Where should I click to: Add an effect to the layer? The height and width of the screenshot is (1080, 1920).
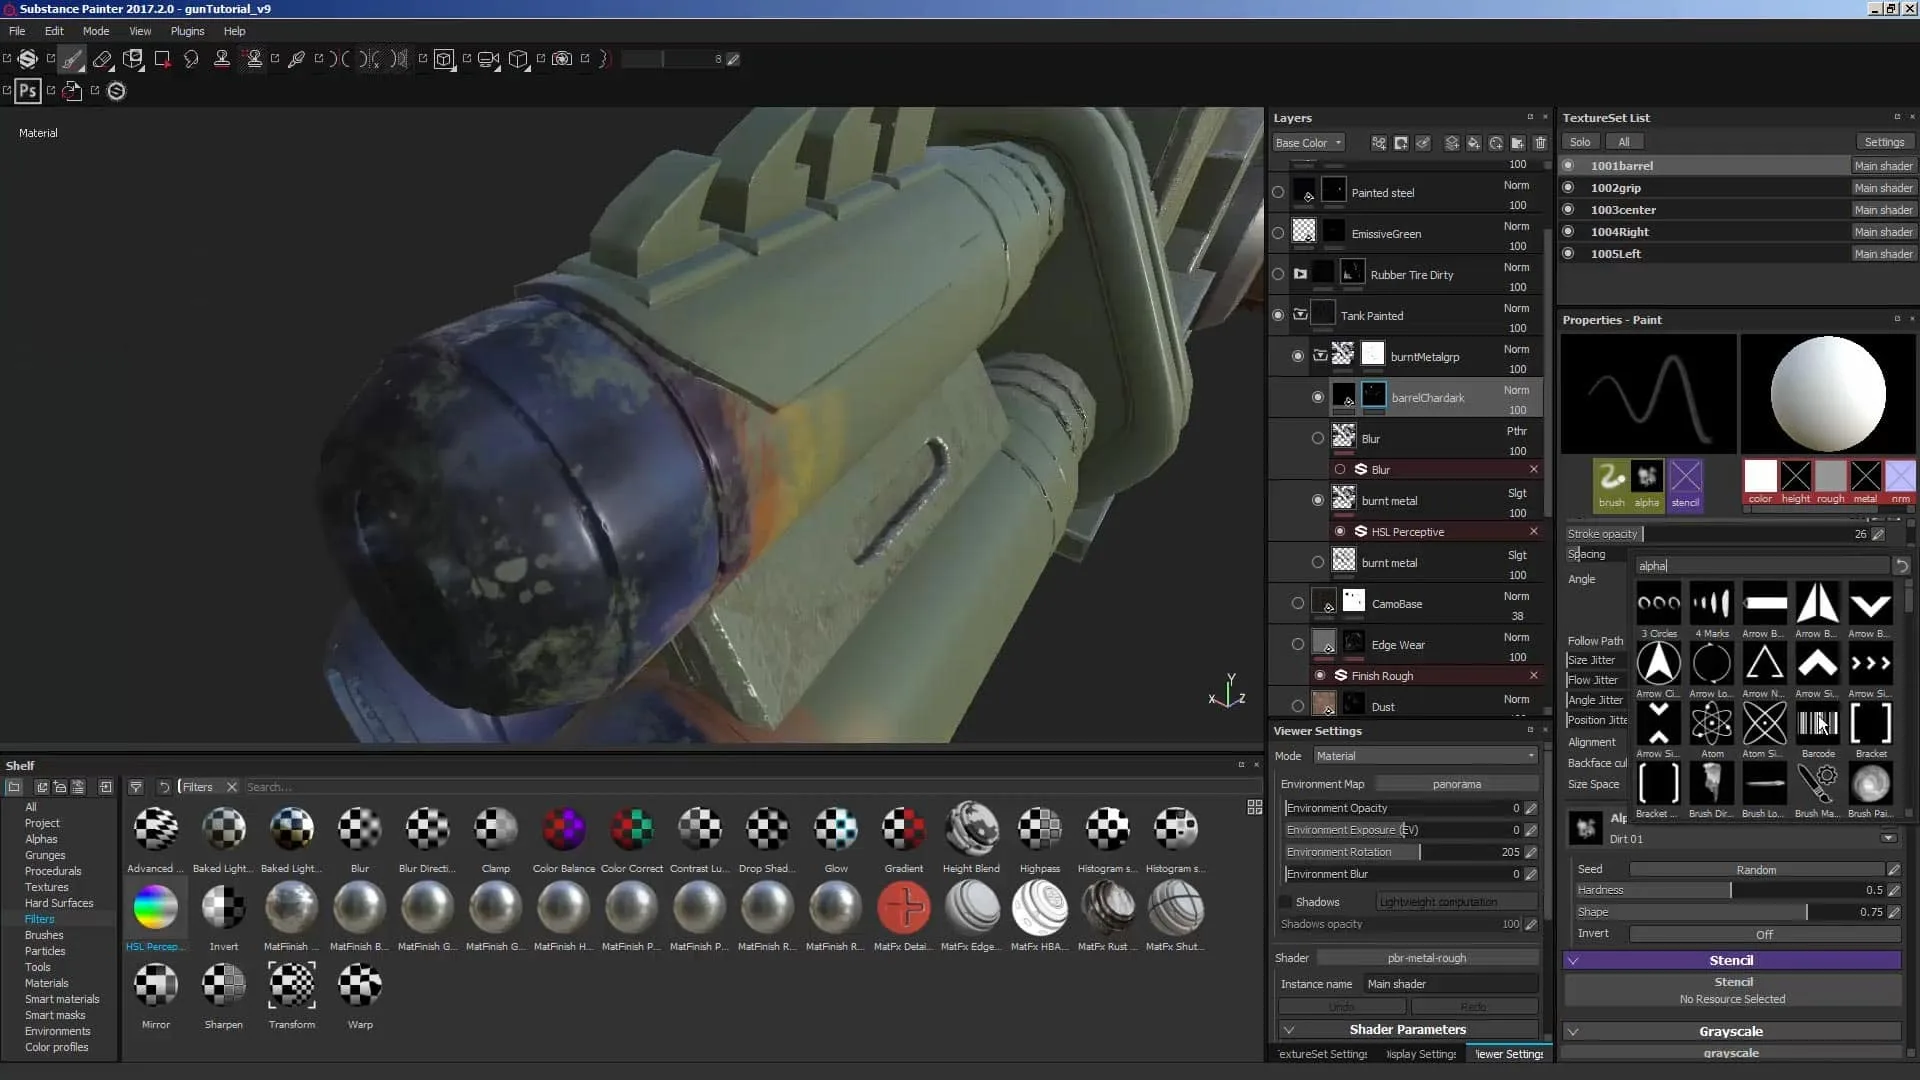click(1379, 143)
